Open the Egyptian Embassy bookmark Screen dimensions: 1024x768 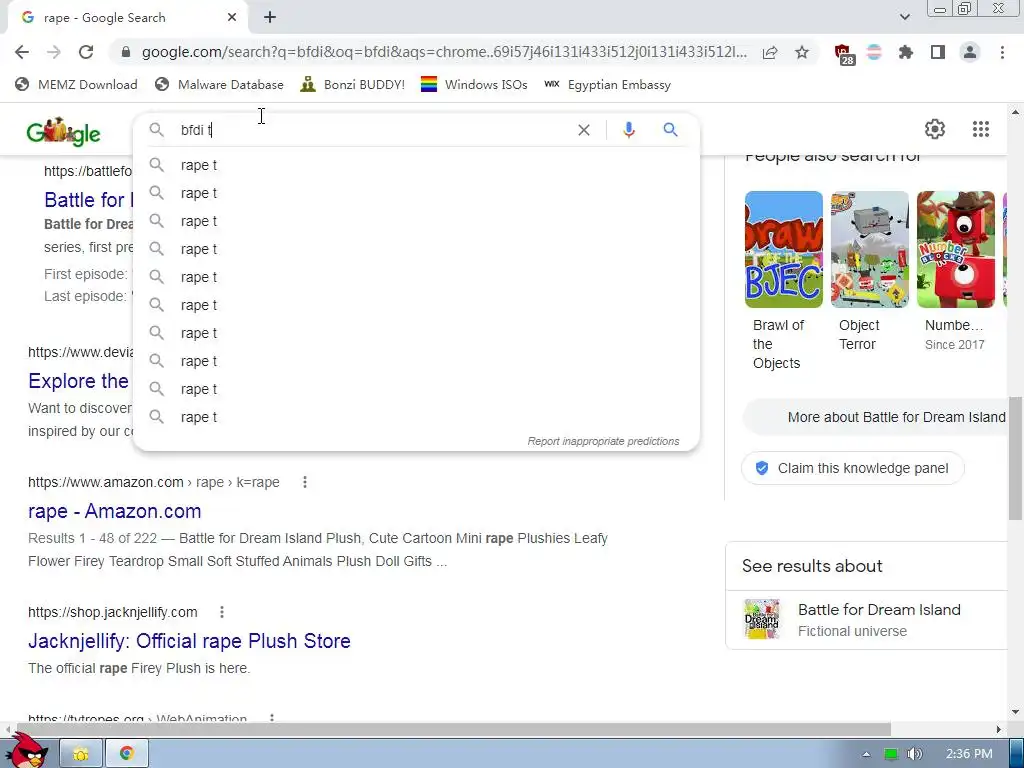[607, 84]
